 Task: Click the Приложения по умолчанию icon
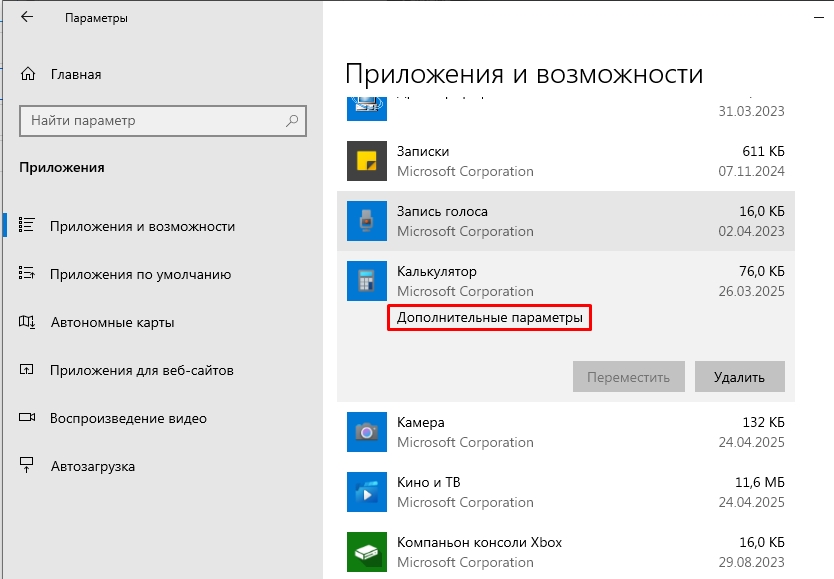point(27,273)
